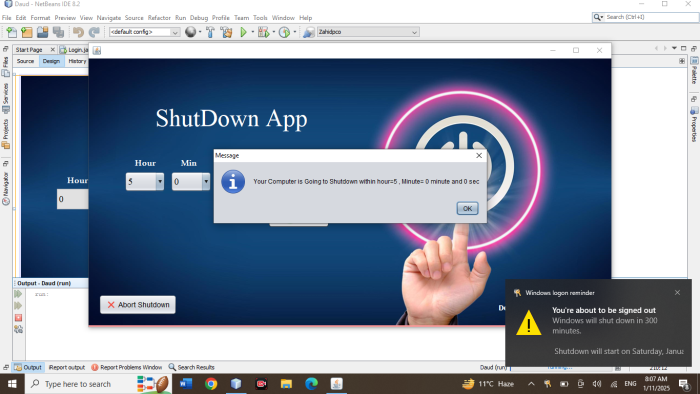Click the Redo arrow icon
The width and height of the screenshot is (700, 394).
[x=94, y=32]
